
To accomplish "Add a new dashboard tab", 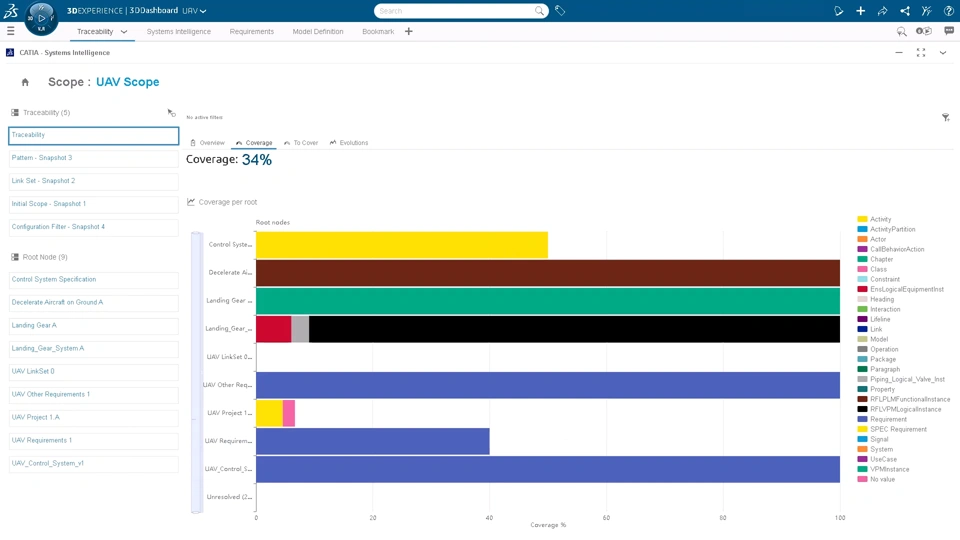I will click(408, 31).
